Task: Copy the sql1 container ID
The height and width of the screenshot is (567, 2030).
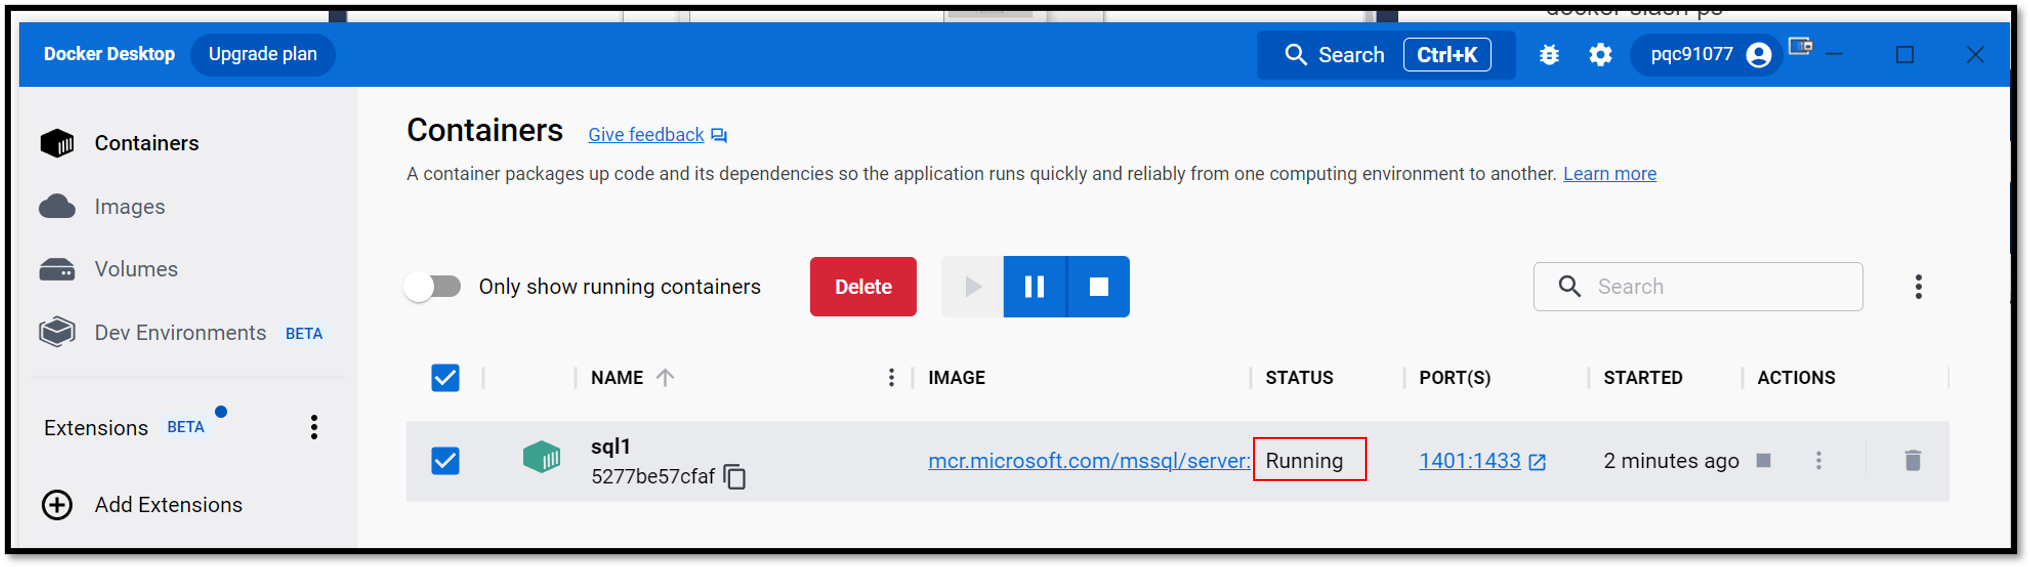Action: pos(735,477)
